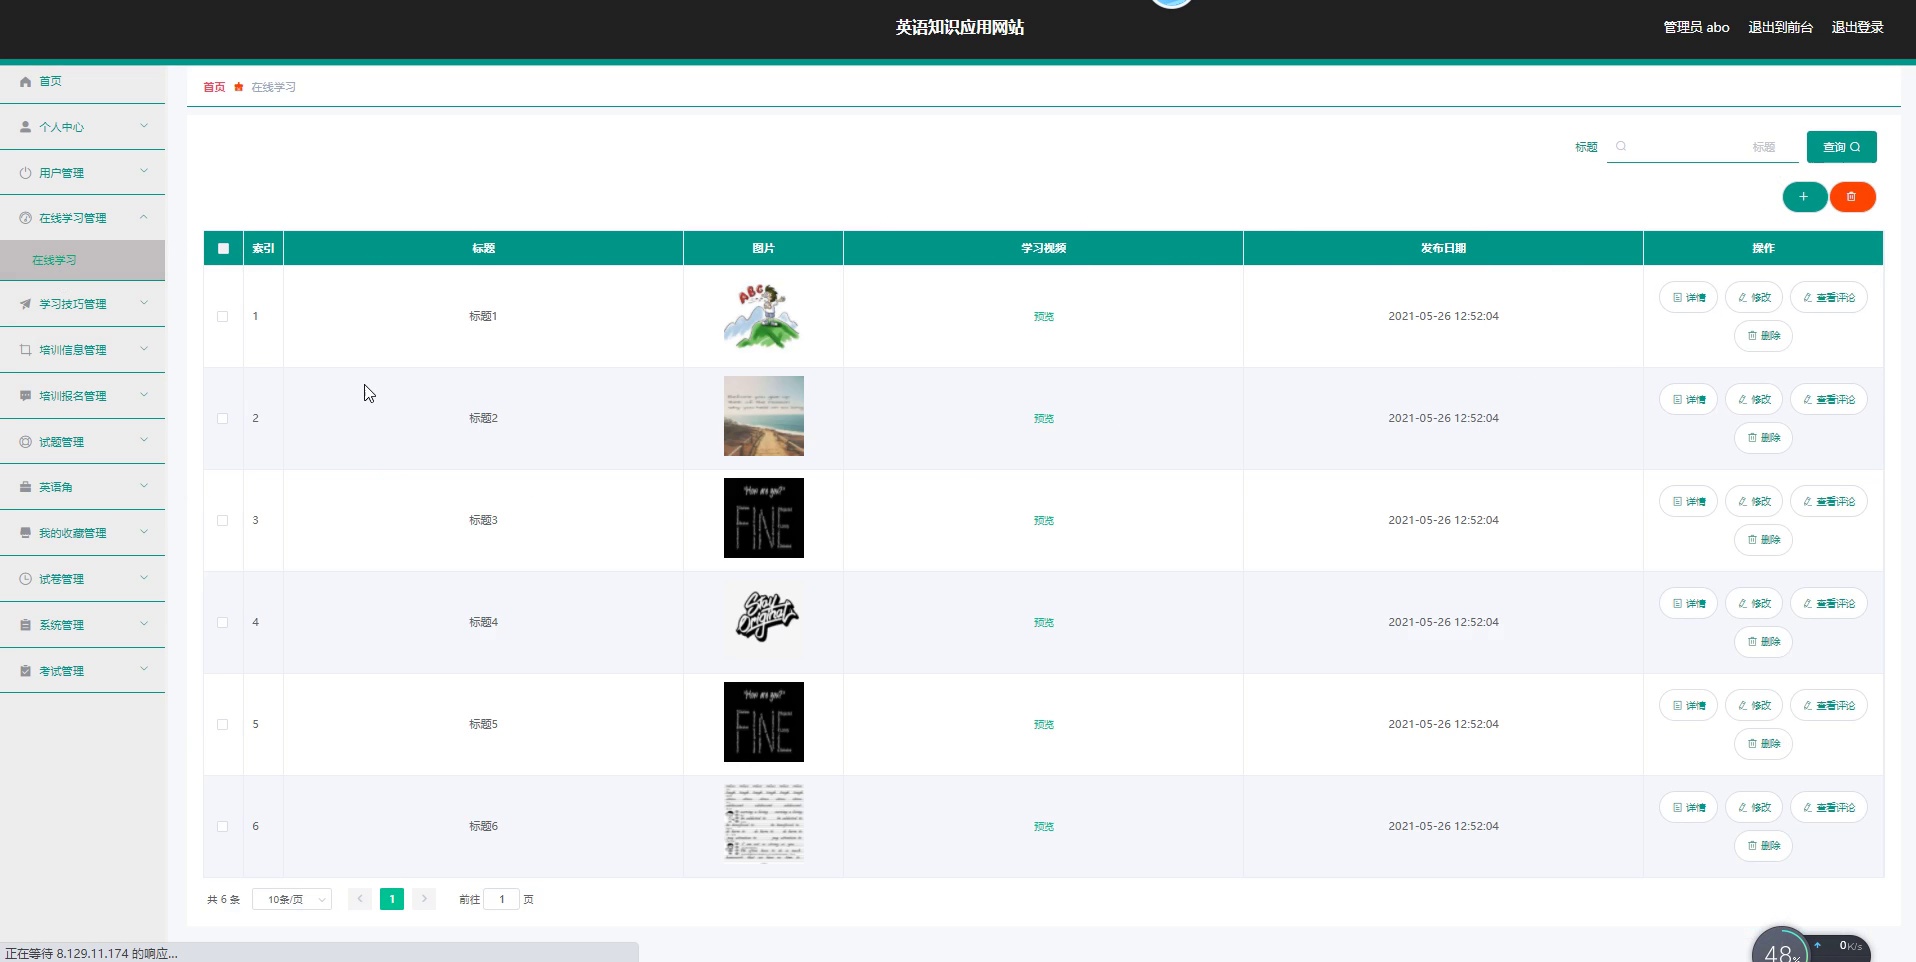Click 删除 for row 标题4
This screenshot has height=962, width=1916.
[x=1763, y=642]
